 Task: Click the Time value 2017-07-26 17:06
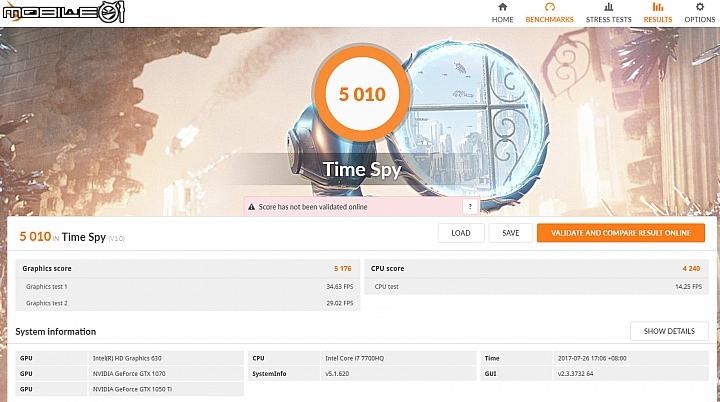pyautogui.click(x=592, y=358)
